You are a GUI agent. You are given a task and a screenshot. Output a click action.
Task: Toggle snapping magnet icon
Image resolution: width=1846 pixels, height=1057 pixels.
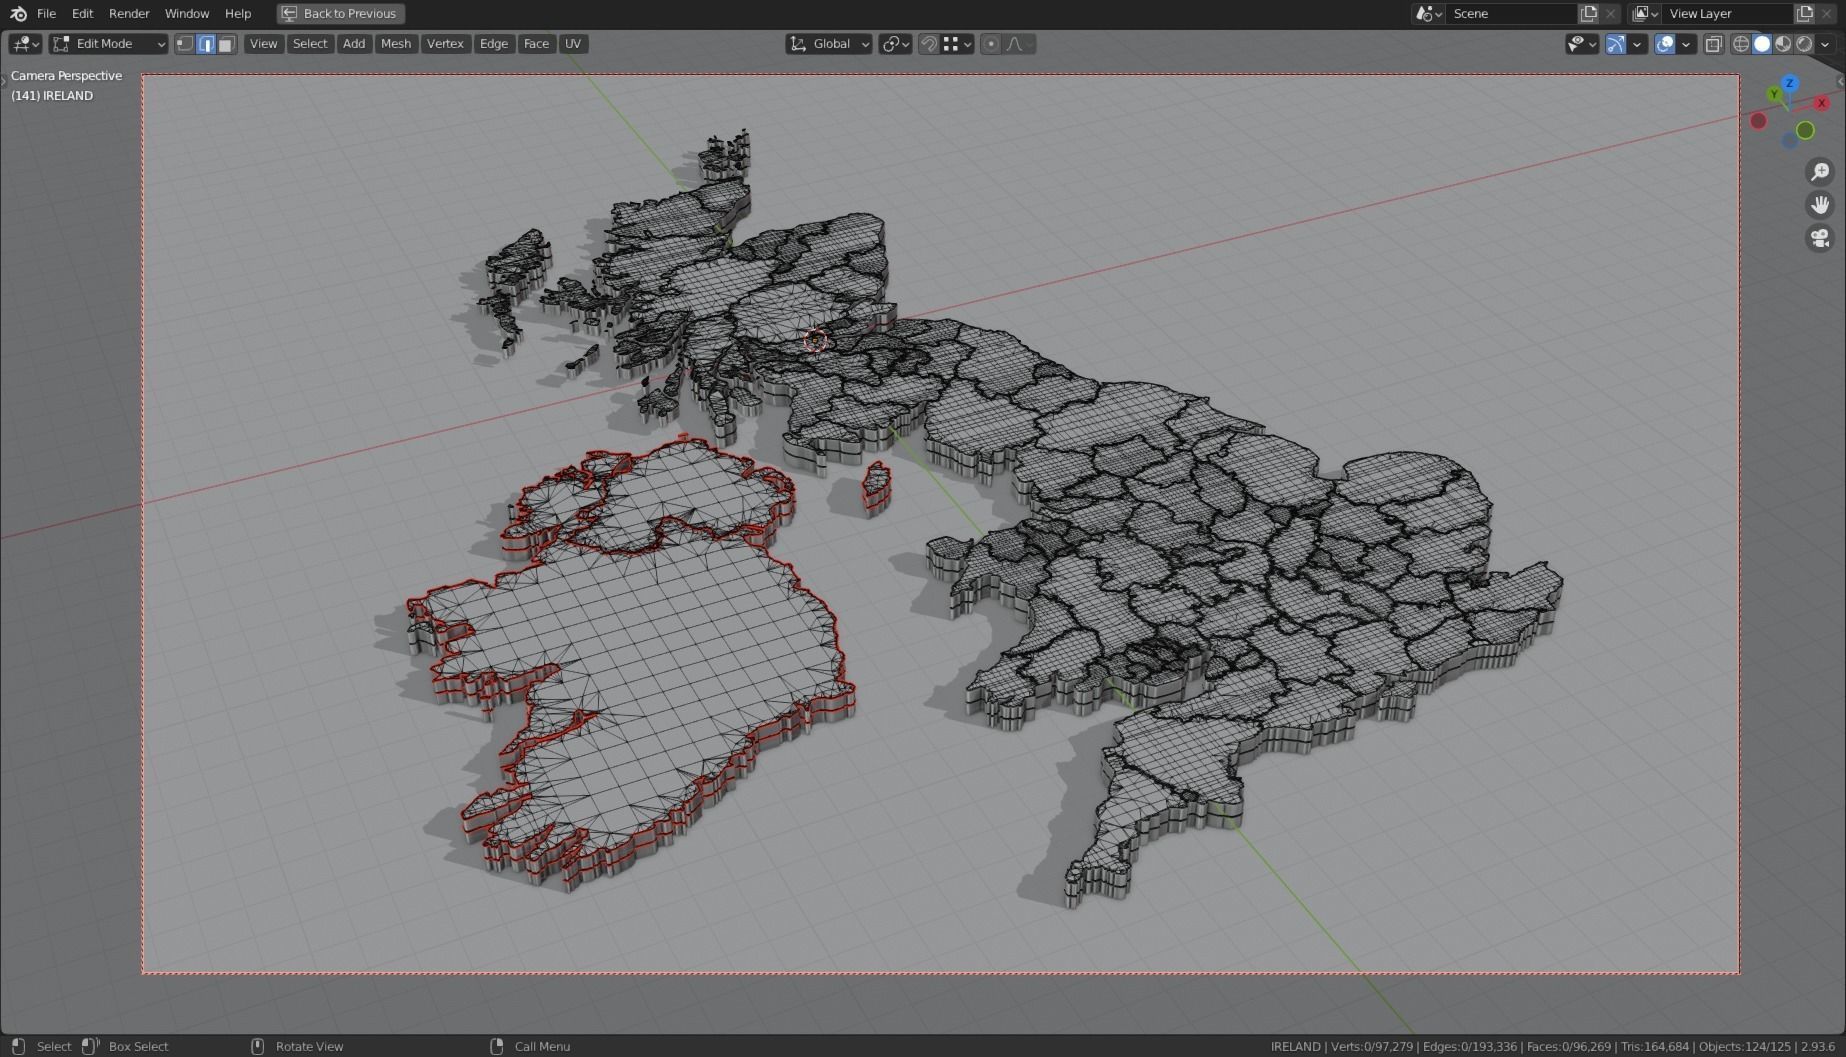pyautogui.click(x=929, y=43)
